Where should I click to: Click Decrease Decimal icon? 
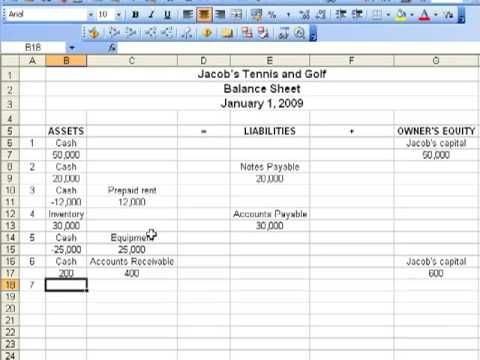tap(321, 14)
